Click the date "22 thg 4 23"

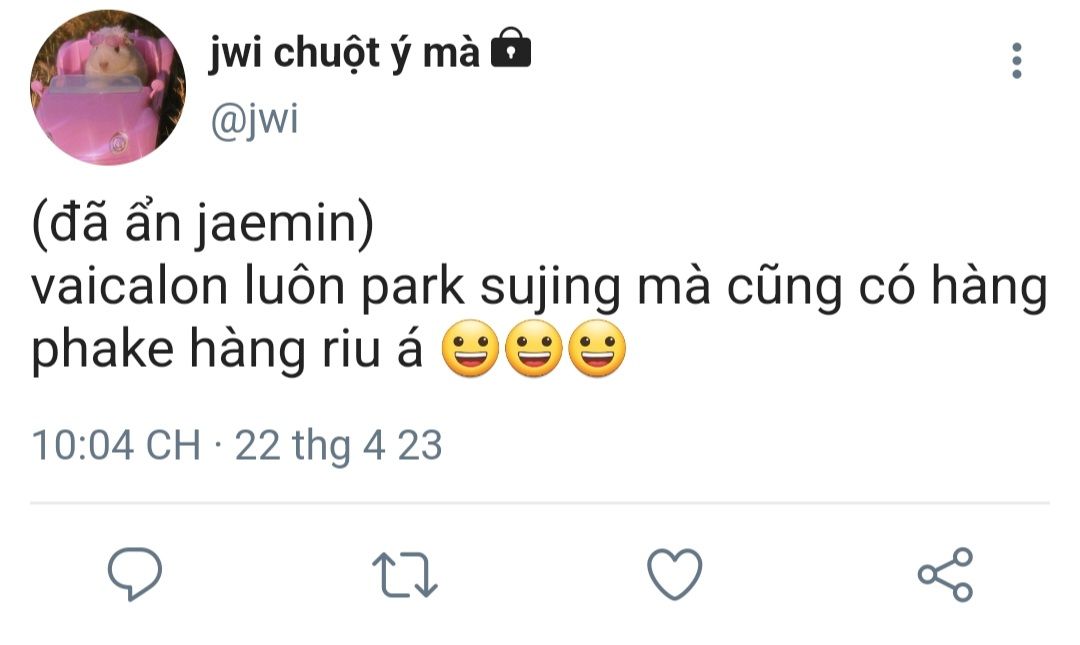click(338, 446)
